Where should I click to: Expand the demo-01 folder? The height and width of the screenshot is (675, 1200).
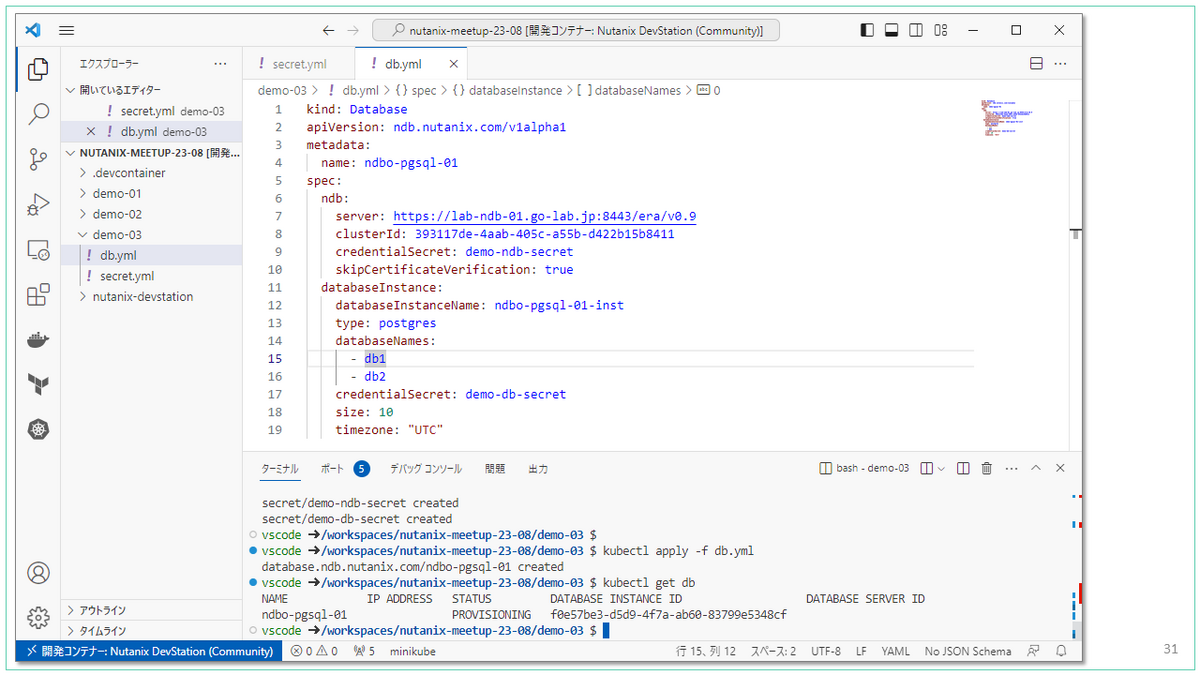[x=117, y=194]
